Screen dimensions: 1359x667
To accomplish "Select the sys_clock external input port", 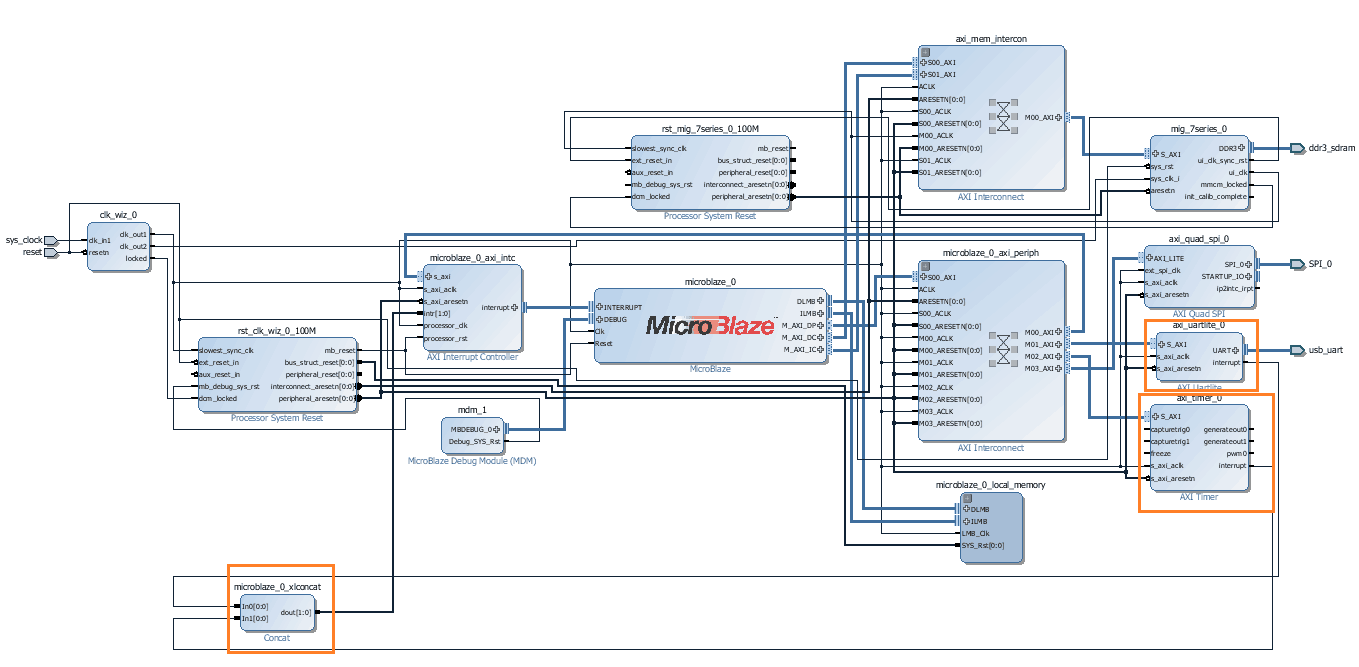I will tap(52, 240).
